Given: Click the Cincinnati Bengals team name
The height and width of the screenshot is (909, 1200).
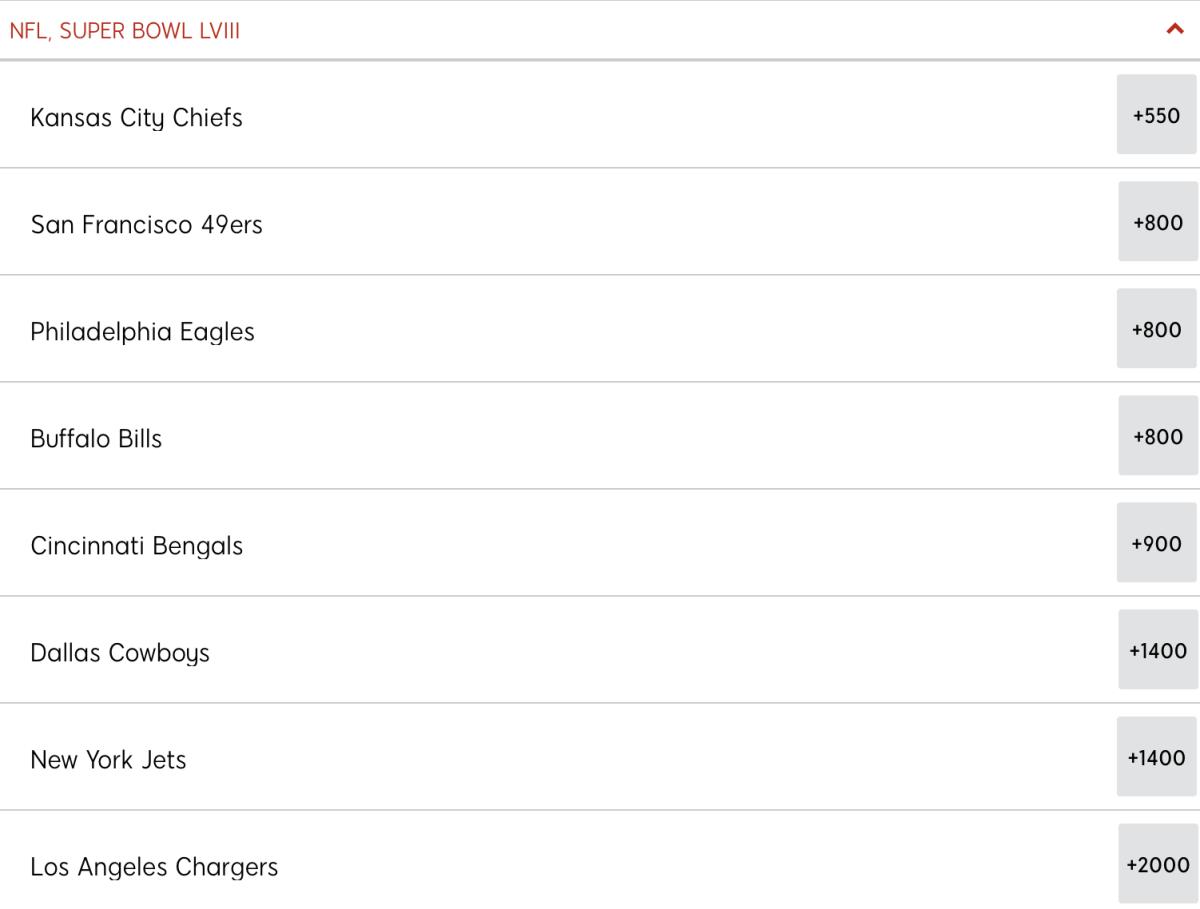Looking at the screenshot, I should point(136,546).
